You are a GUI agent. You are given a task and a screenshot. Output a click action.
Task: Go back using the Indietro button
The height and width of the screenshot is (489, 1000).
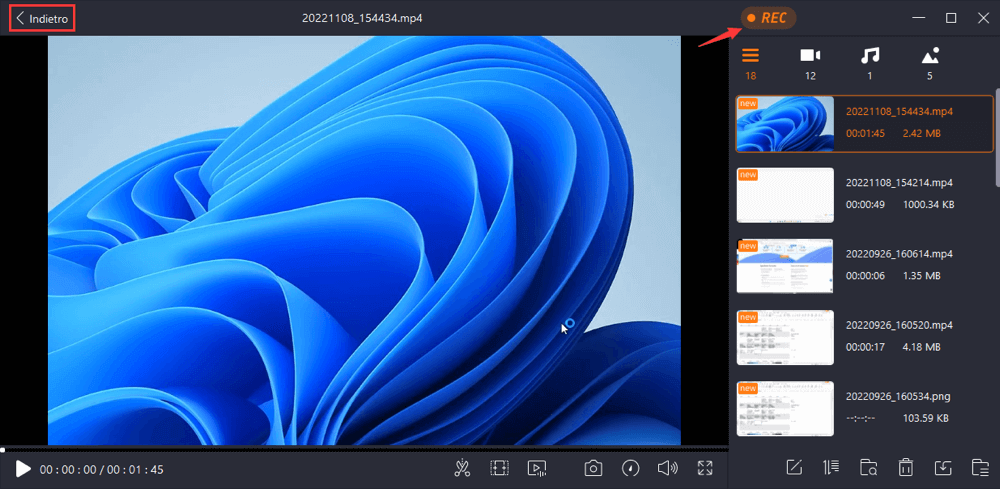point(42,18)
